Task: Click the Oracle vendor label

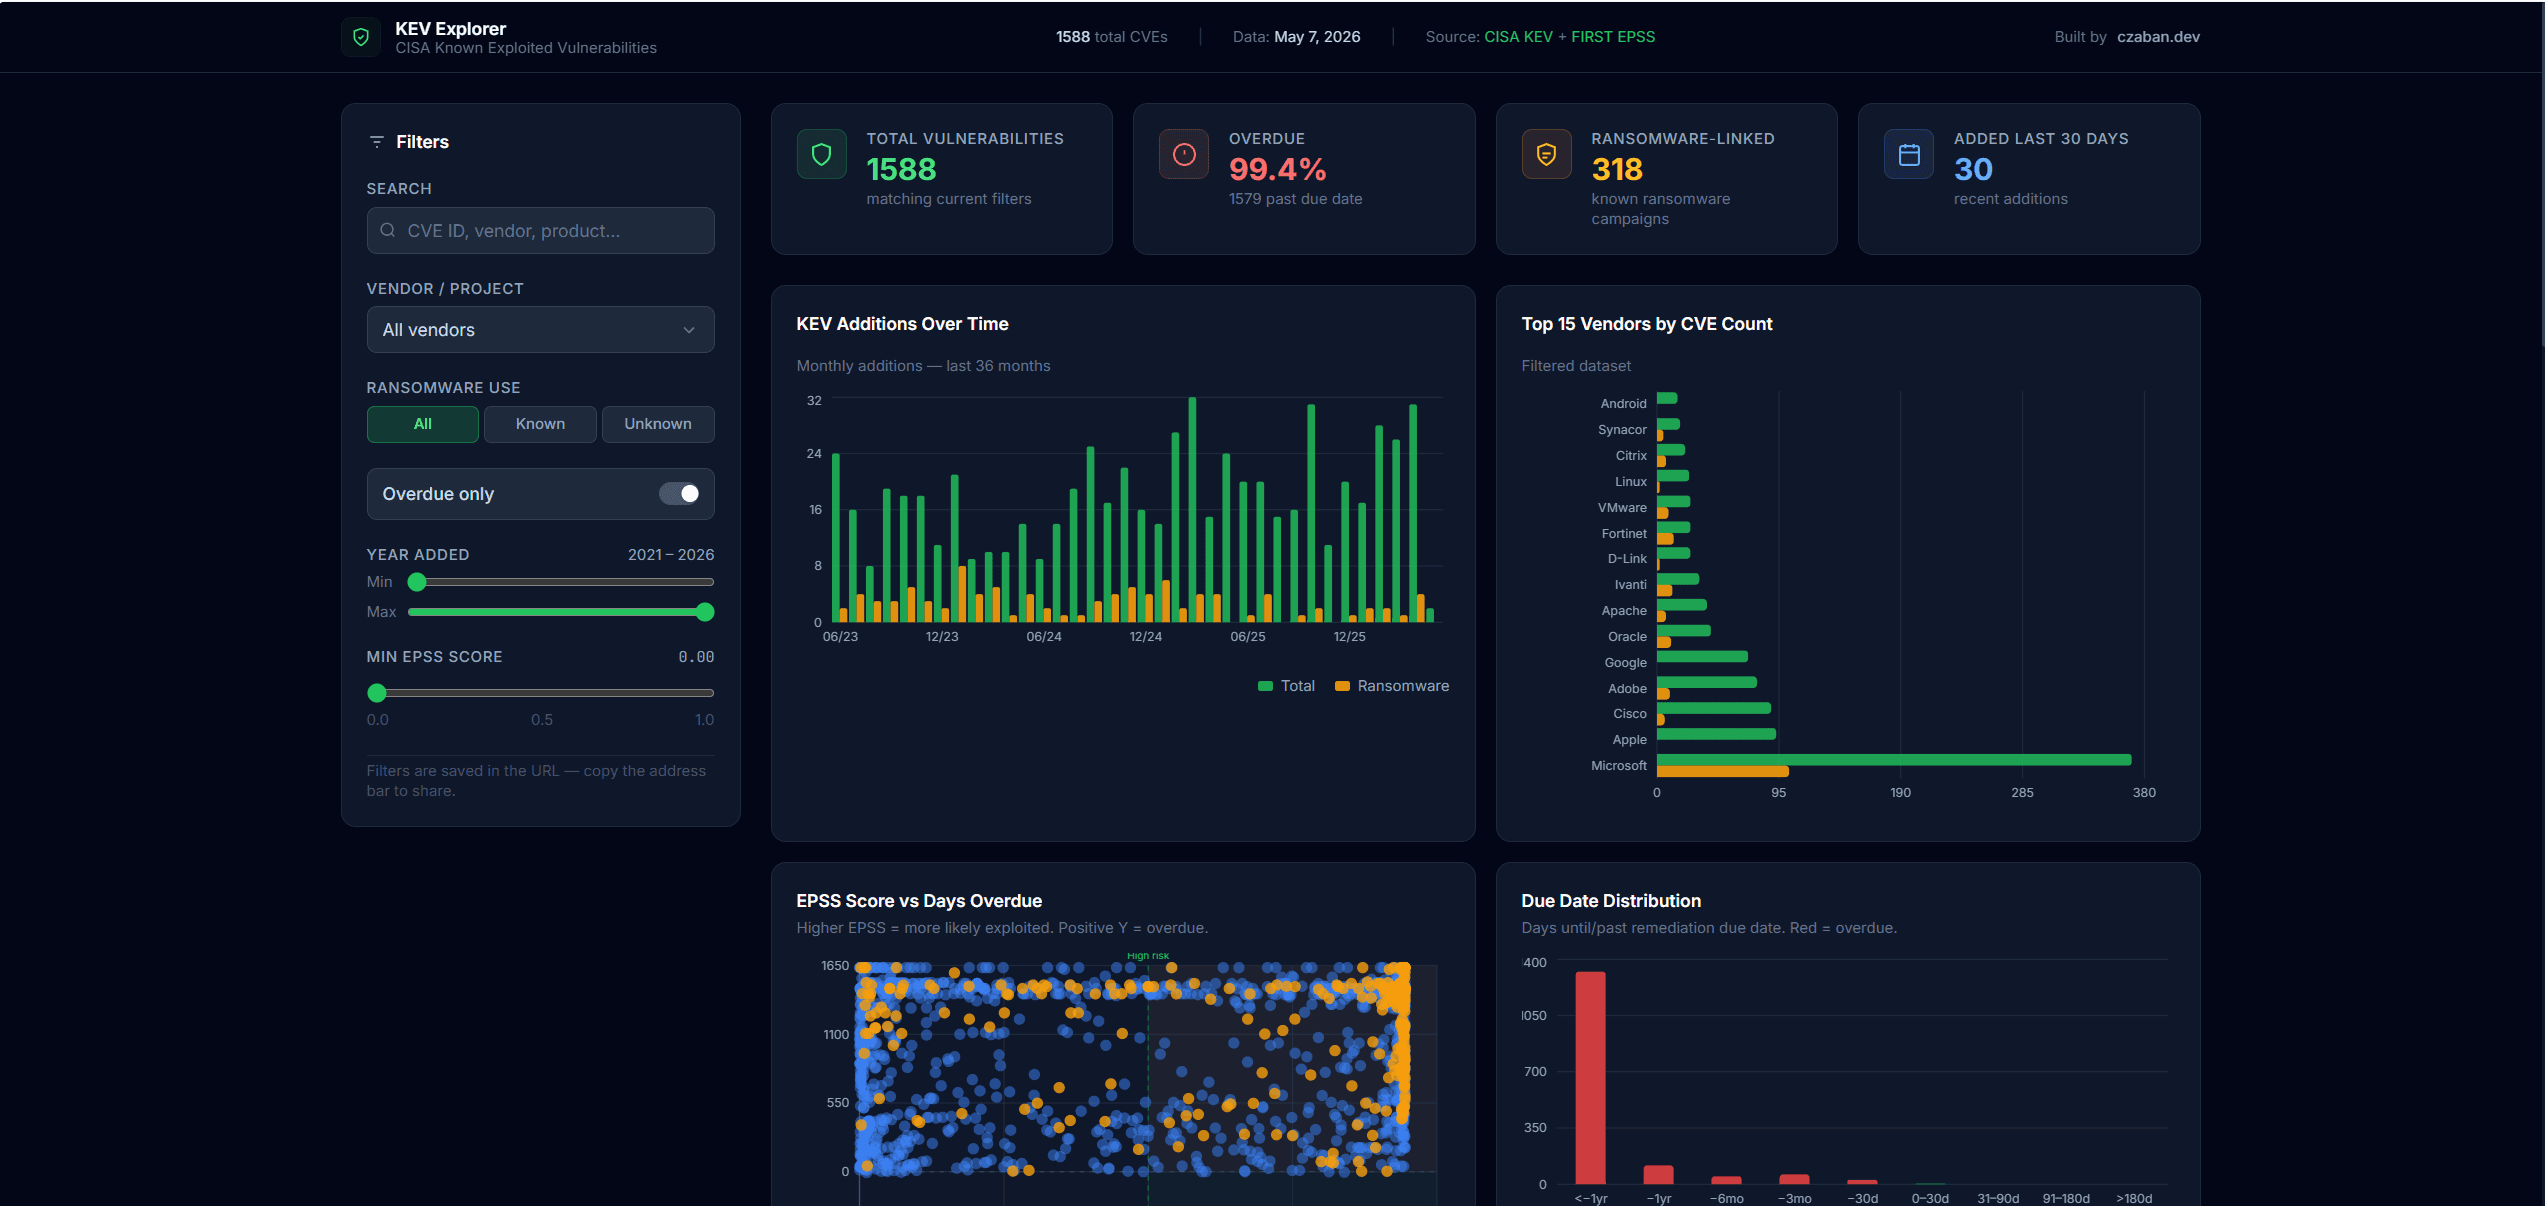Action: pyautogui.click(x=1627, y=637)
